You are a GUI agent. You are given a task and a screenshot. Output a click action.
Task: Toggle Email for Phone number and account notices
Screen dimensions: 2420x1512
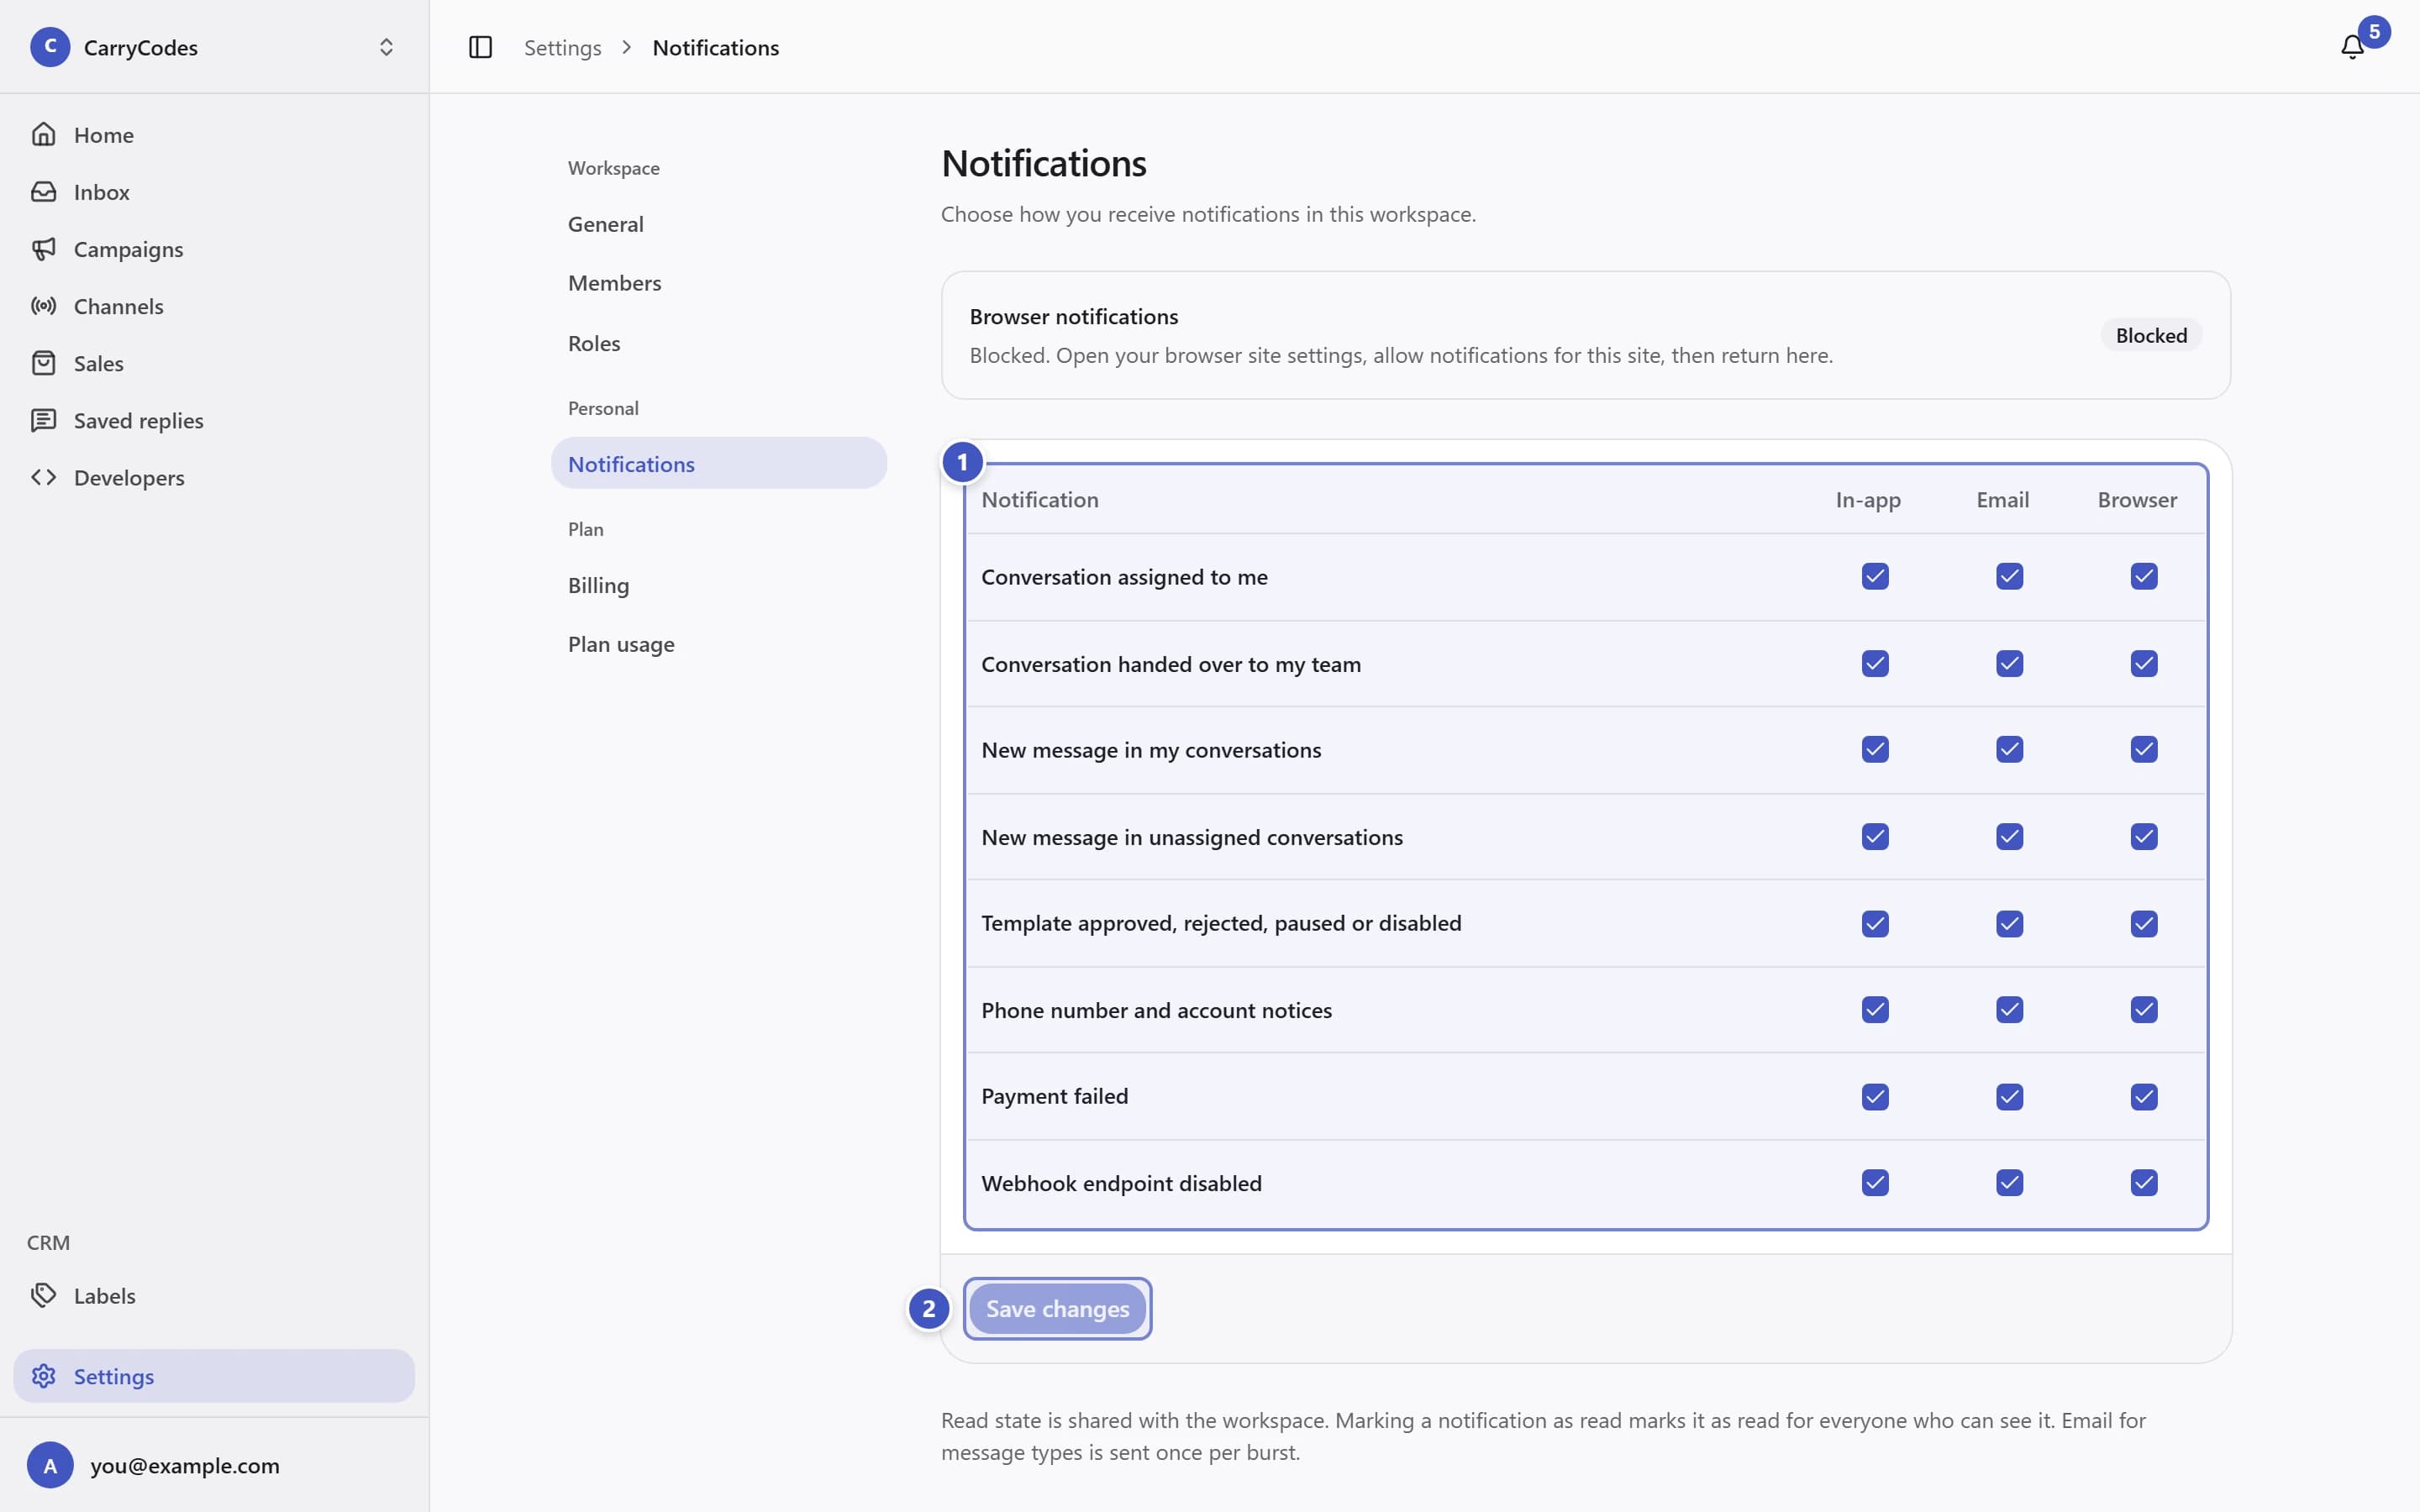[2009, 1009]
